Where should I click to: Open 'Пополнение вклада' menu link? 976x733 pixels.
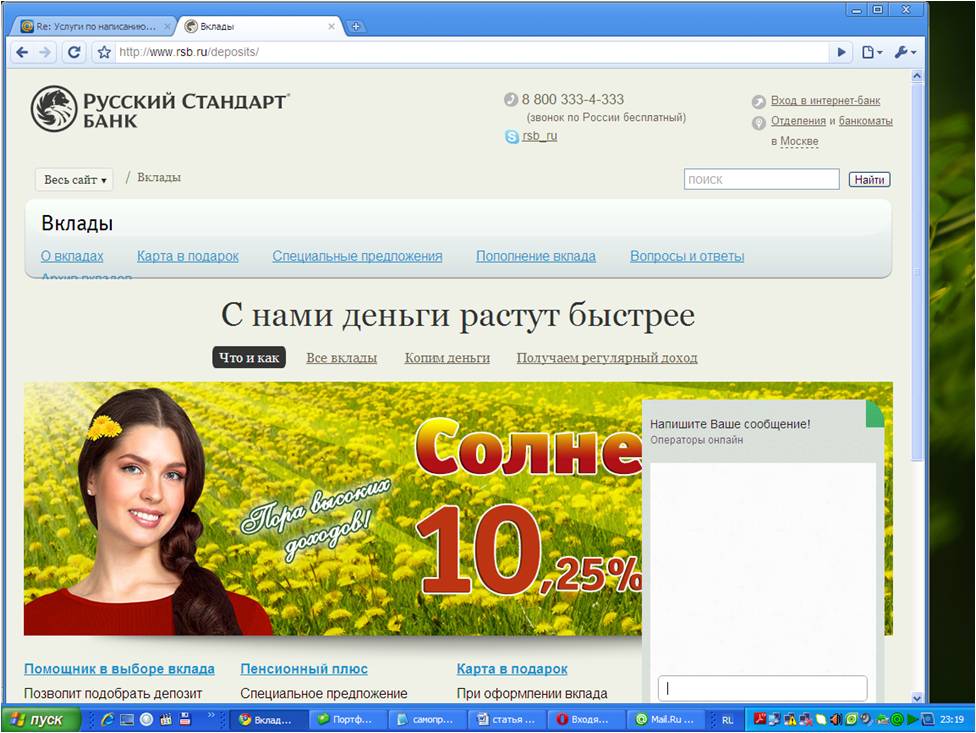pos(536,256)
